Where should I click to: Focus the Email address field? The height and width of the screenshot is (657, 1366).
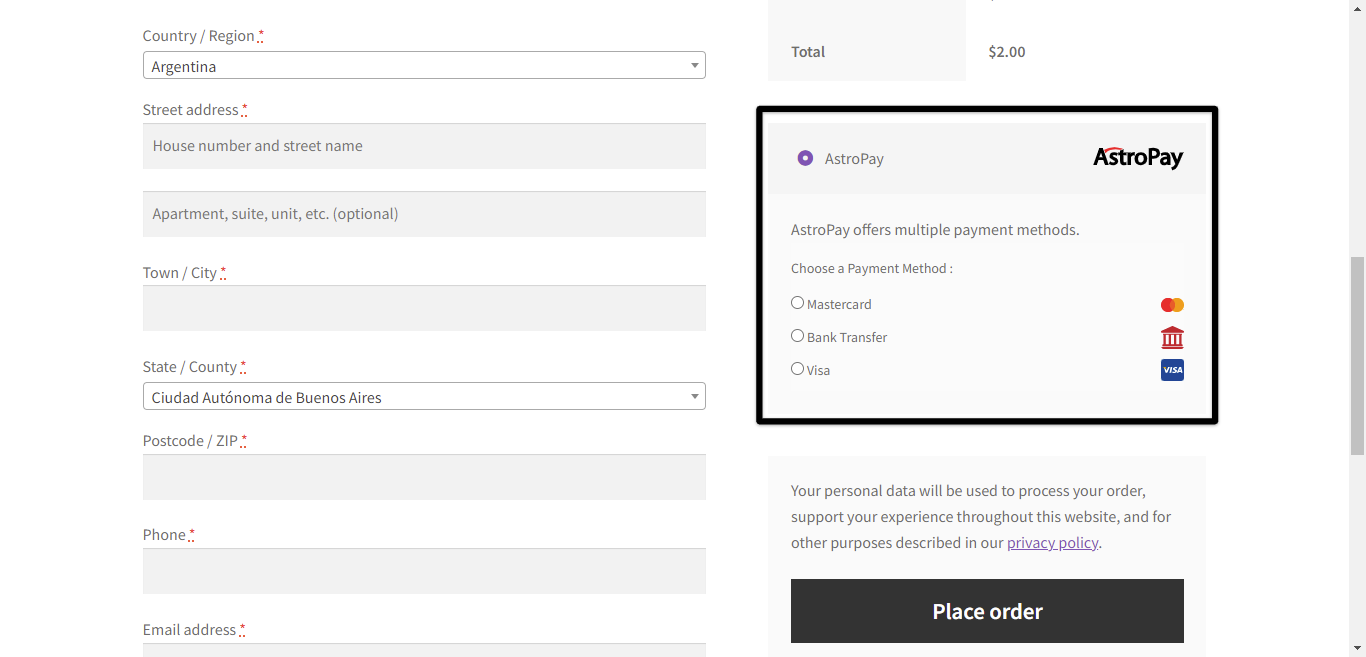[x=424, y=650]
